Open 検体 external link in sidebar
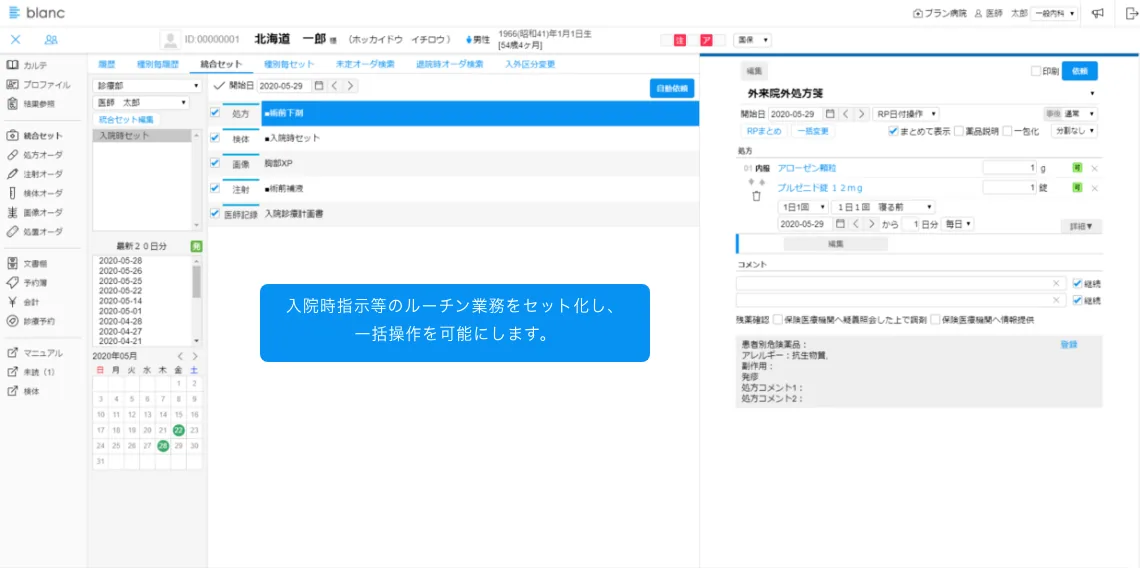Screen dimensions: 1140x568 (x=23, y=391)
